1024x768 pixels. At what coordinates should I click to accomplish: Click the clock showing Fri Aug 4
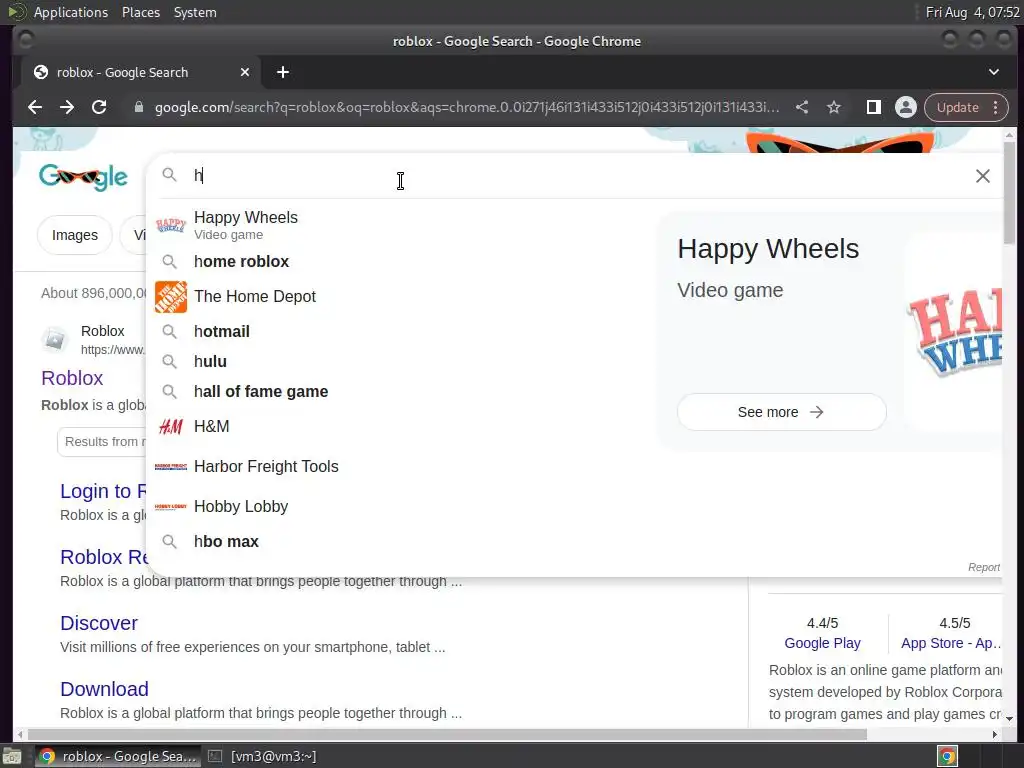(x=972, y=12)
